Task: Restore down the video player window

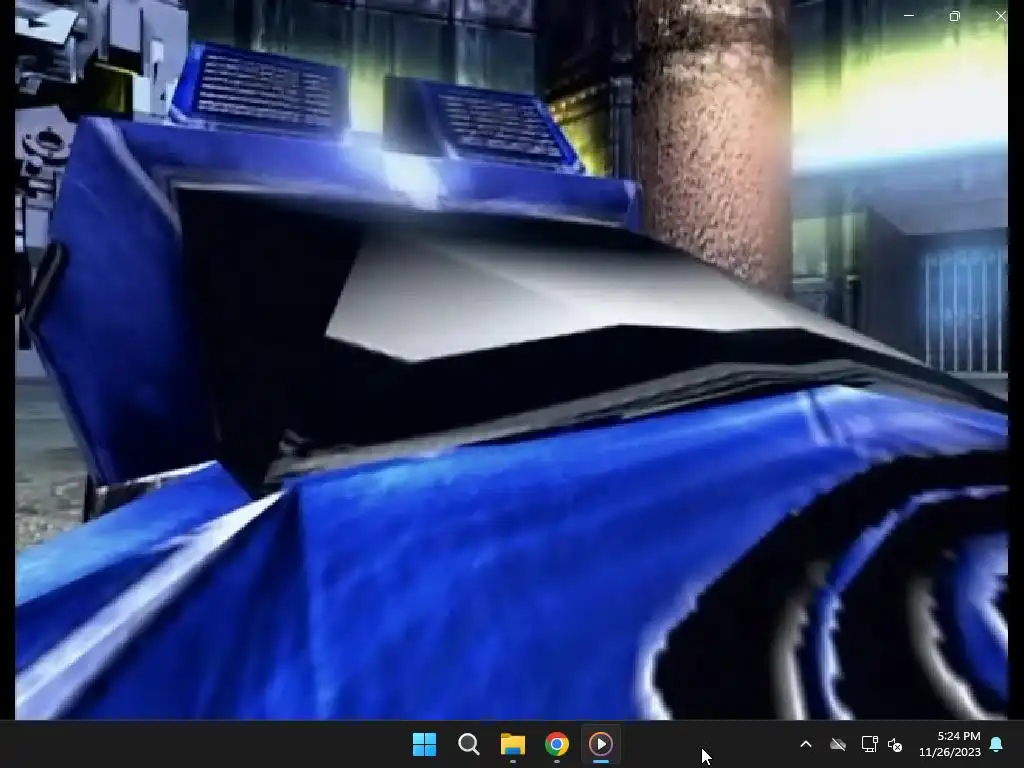Action: pyautogui.click(x=954, y=16)
